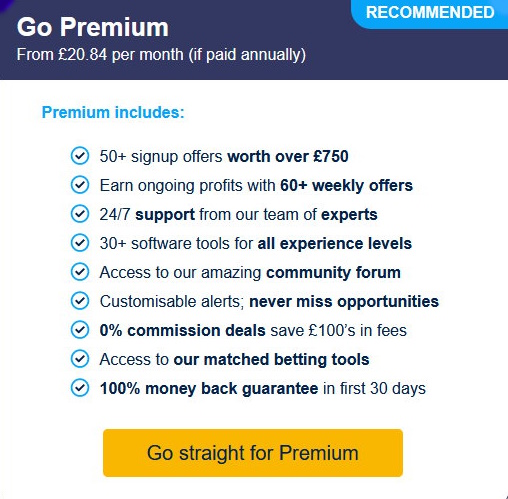Click the all experience levels text
This screenshot has height=499, width=508.
335,244
